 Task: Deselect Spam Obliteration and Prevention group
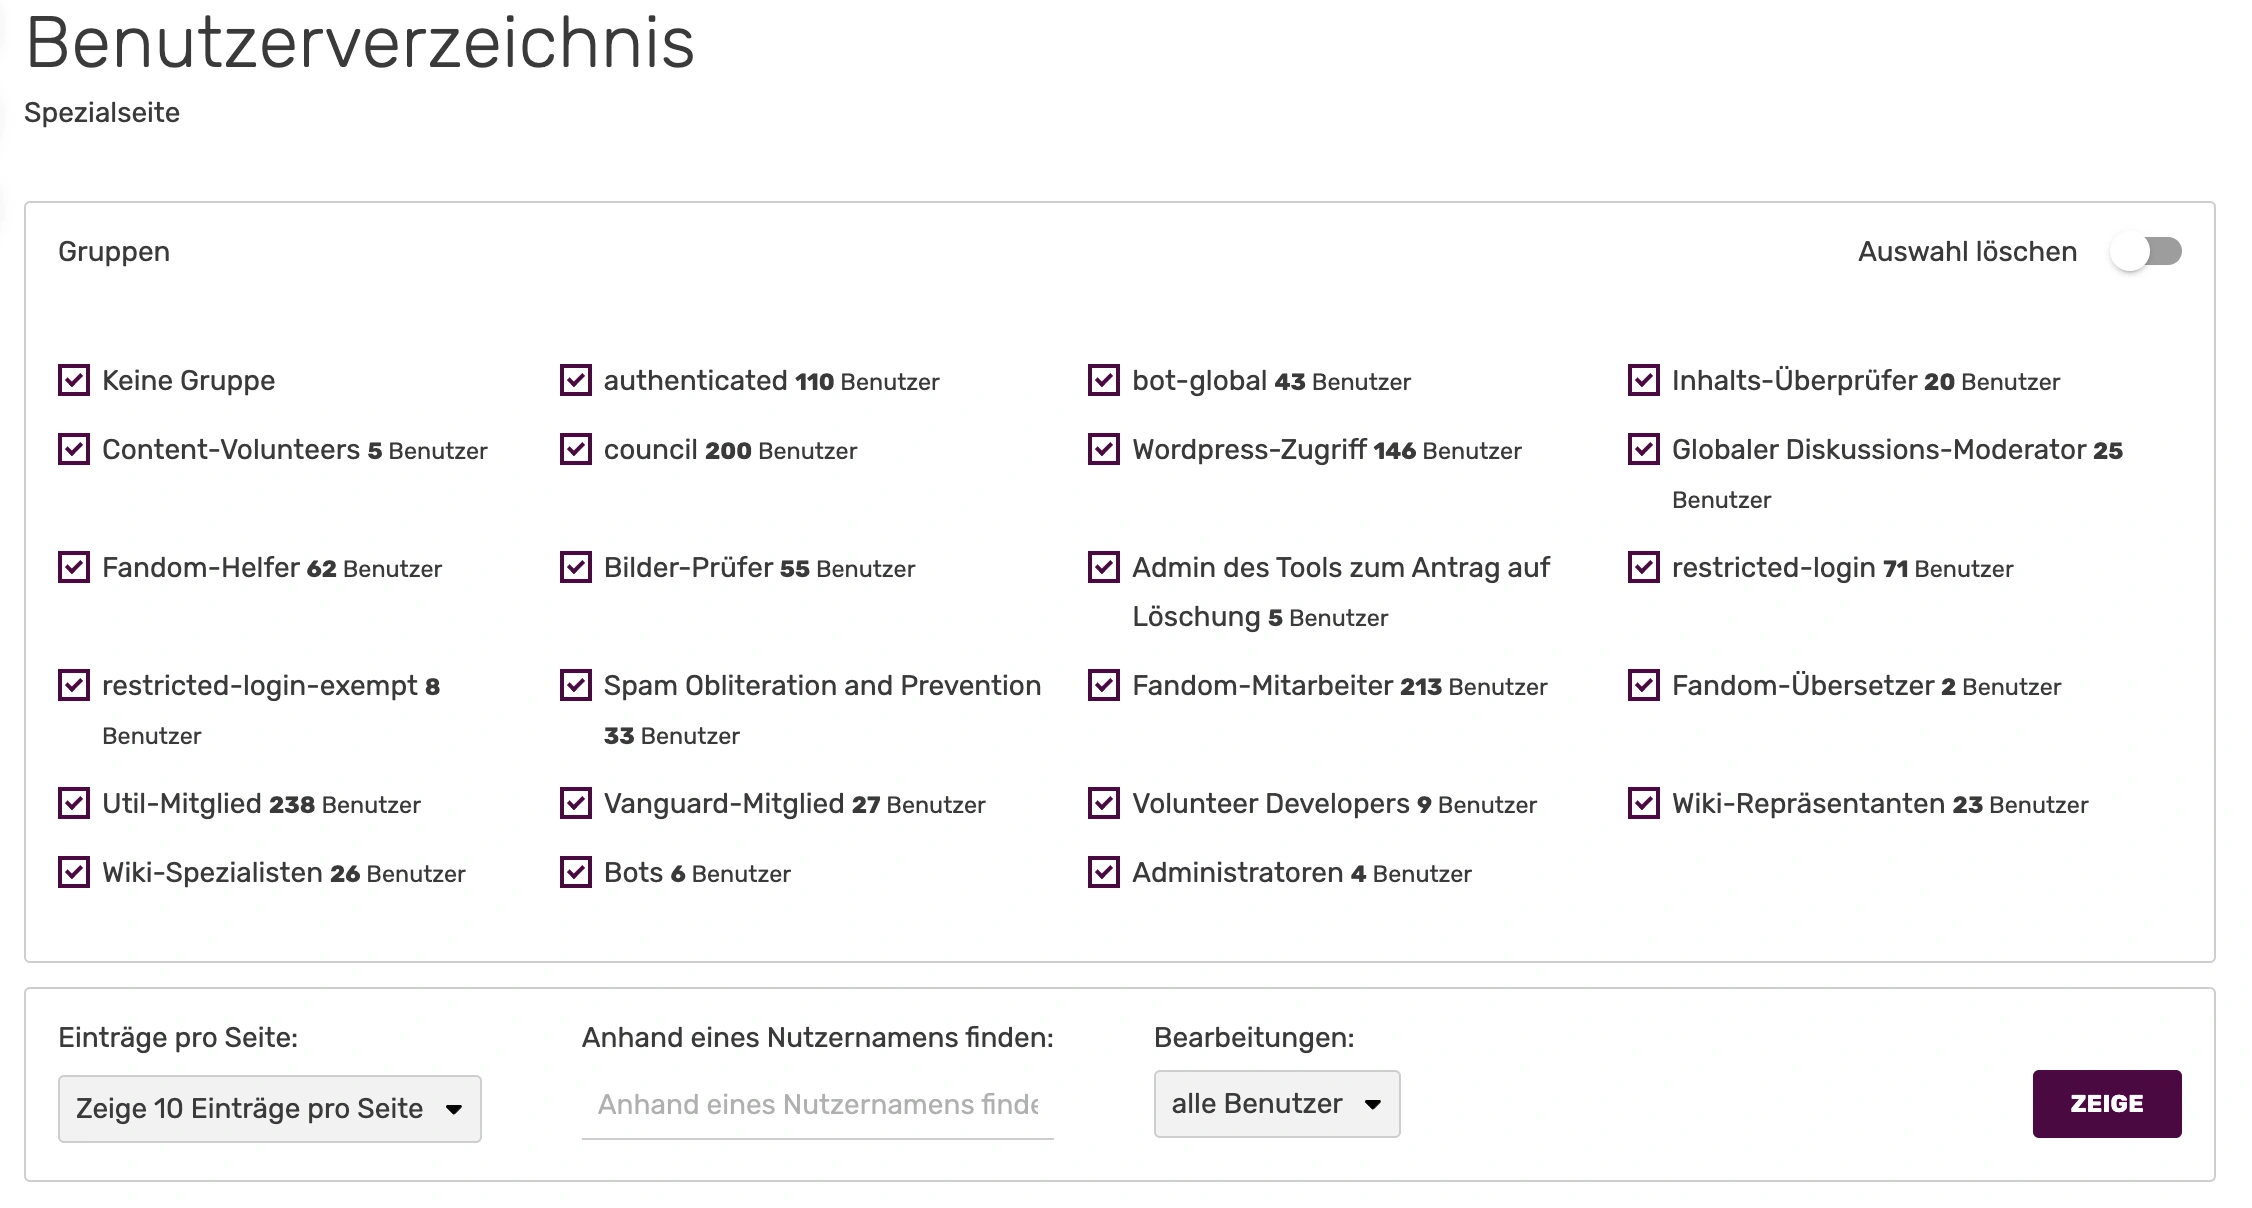(576, 686)
